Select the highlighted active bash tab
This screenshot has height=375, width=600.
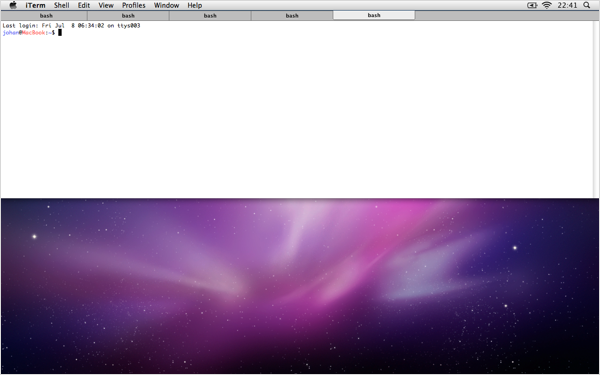(x=374, y=15)
